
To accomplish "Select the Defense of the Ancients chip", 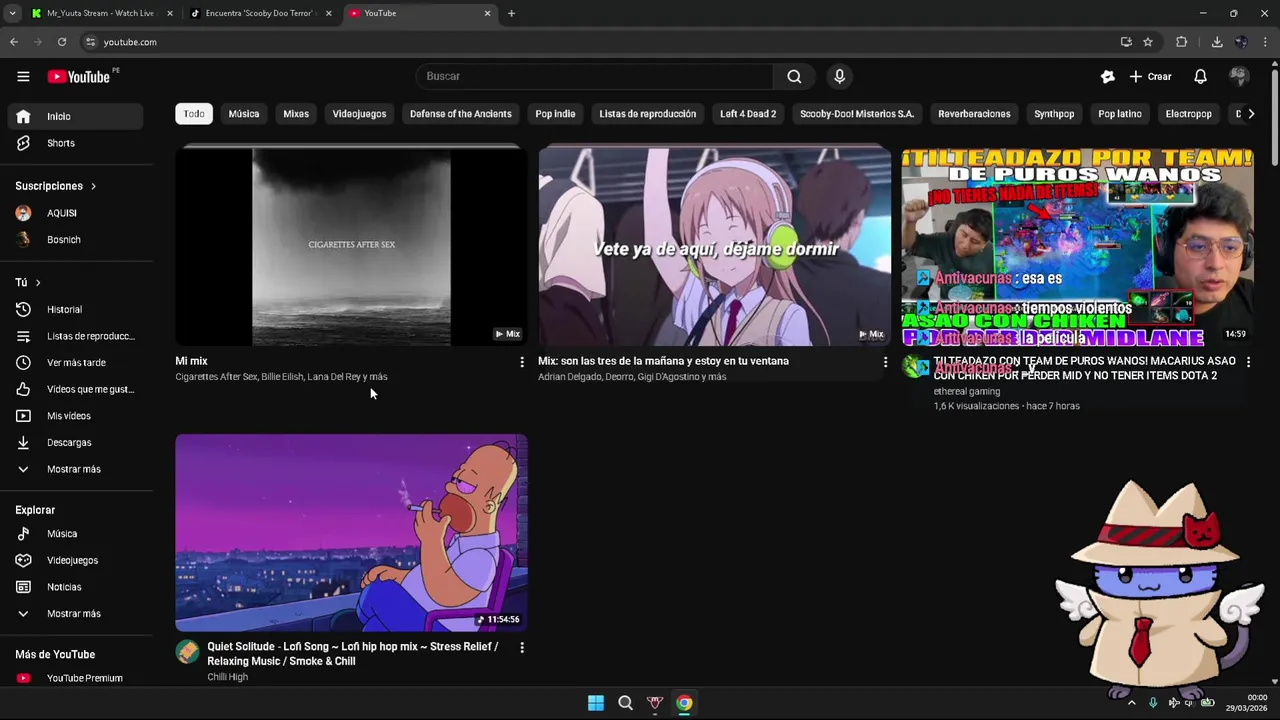I will pos(461,114).
